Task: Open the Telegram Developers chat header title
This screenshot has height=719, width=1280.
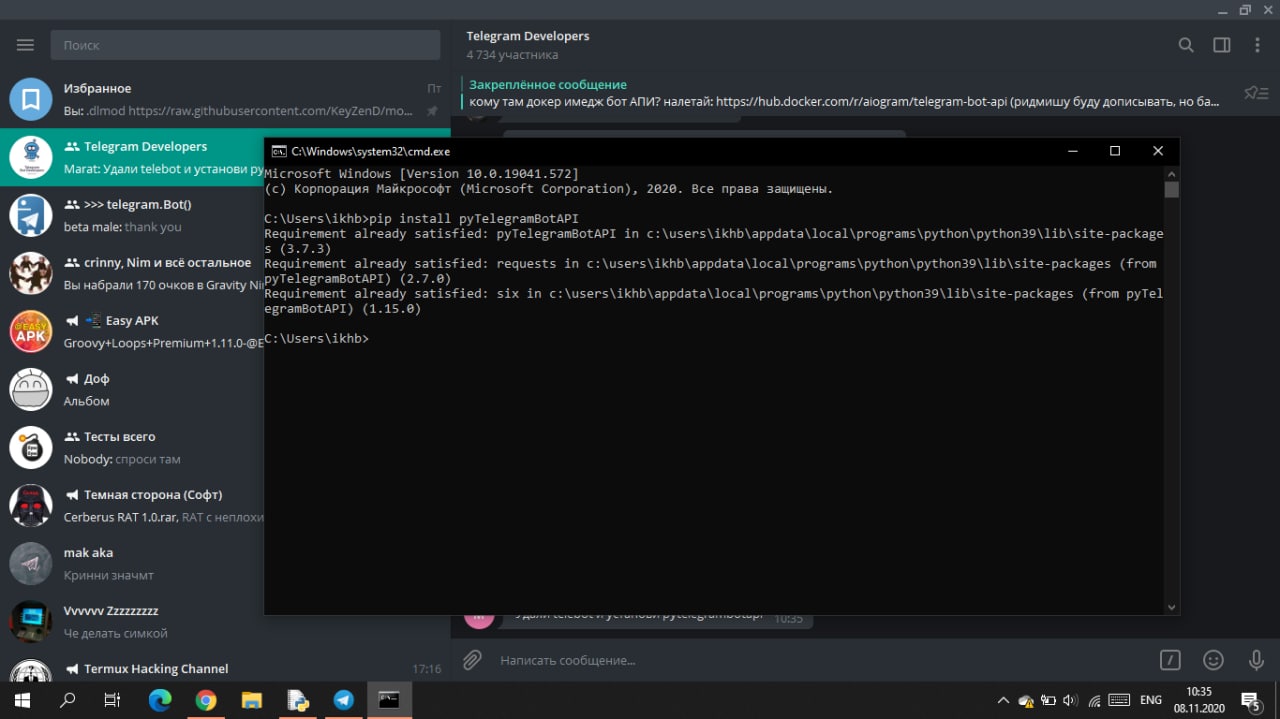Action: (528, 36)
